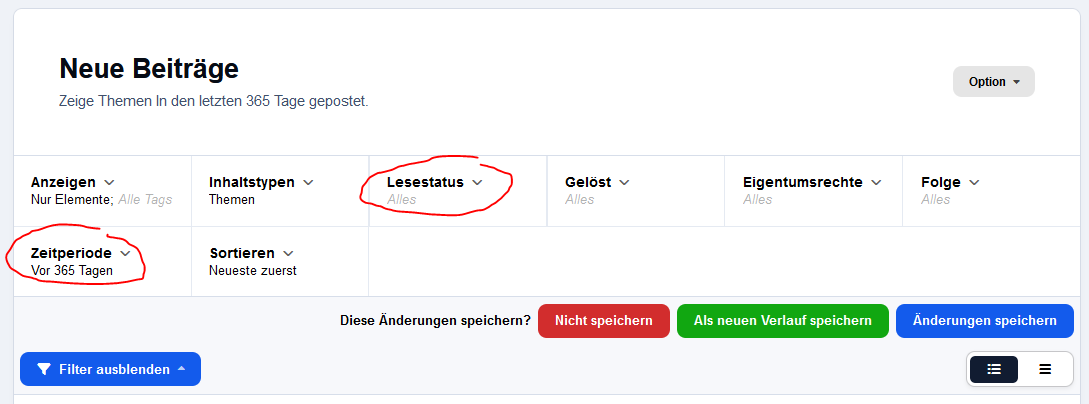This screenshot has height=404, width=1089.
Task: Click the chevron next to Zeitperiode
Action: [125, 253]
